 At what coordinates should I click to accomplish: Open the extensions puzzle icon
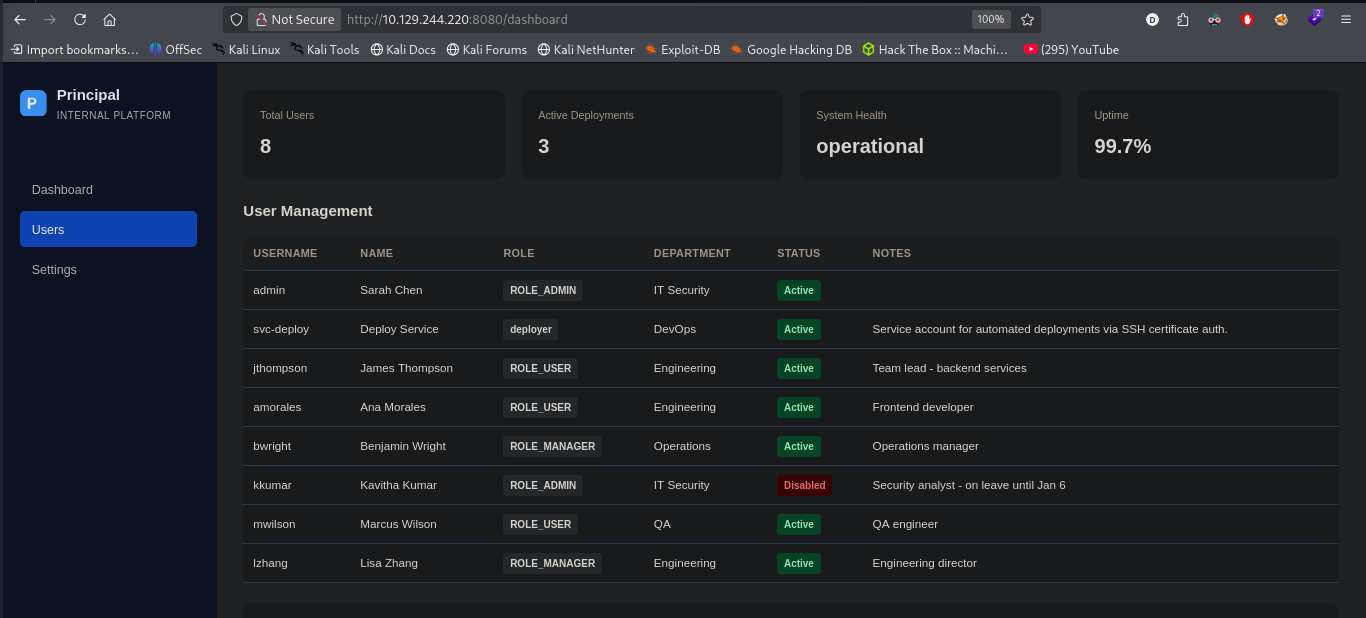click(1183, 19)
